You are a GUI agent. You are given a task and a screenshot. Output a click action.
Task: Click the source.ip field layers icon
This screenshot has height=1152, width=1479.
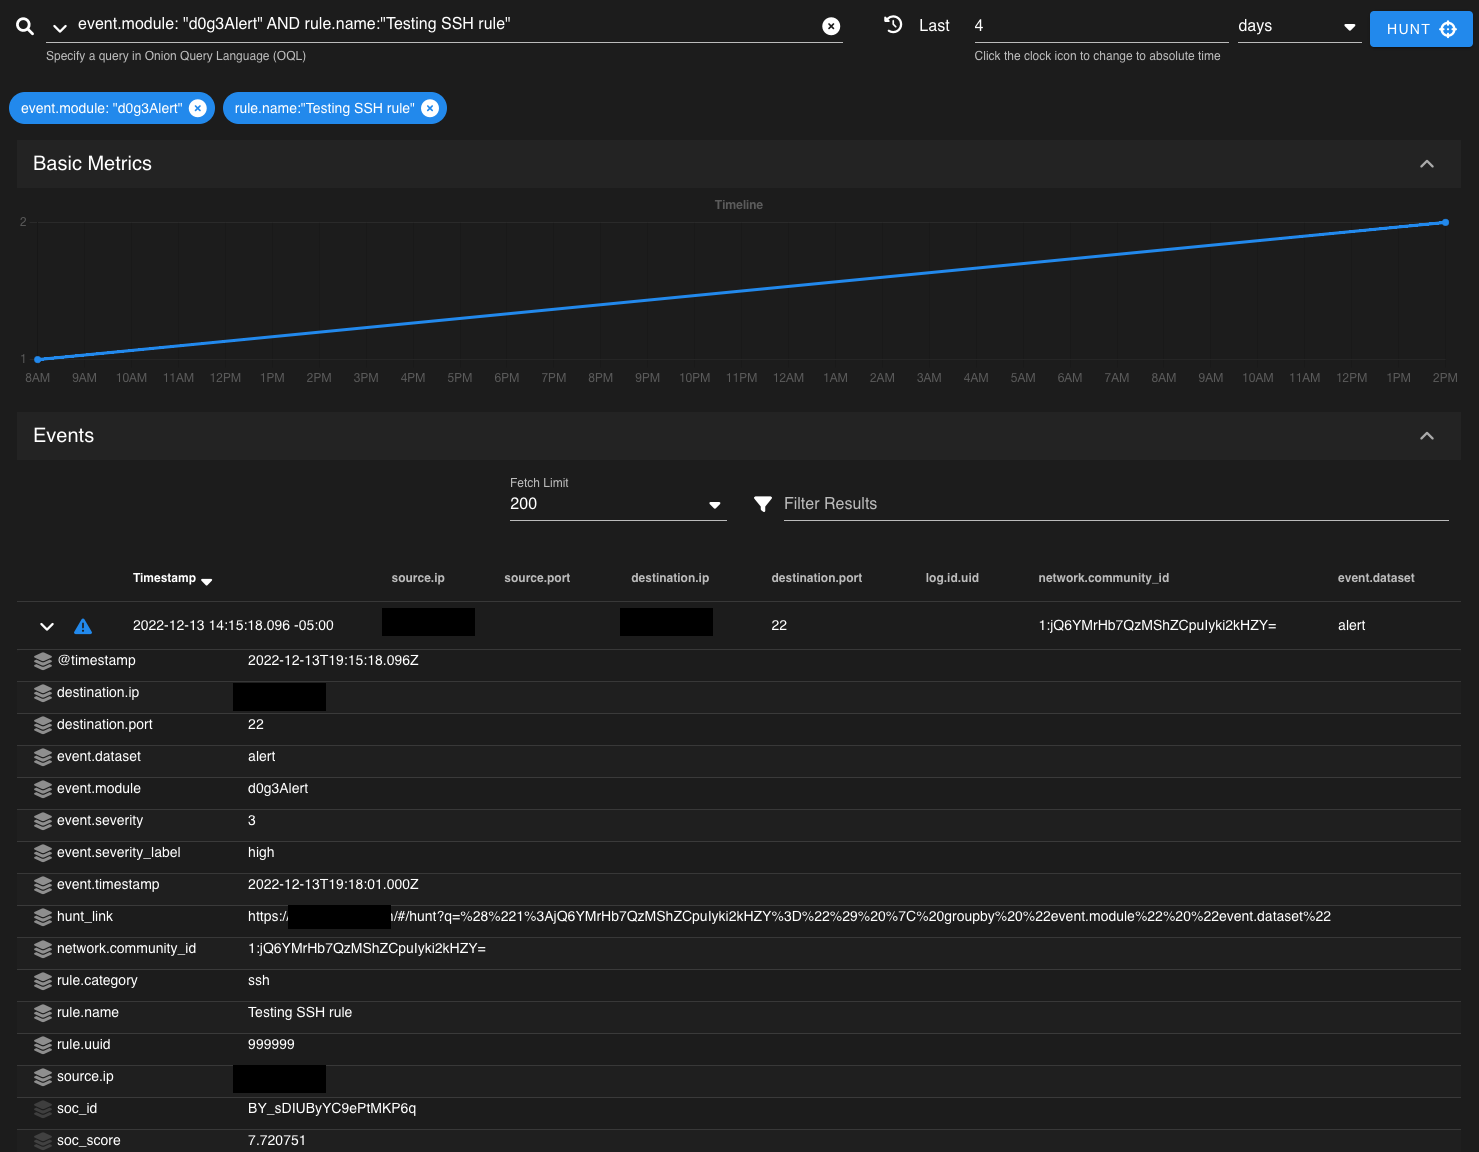point(43,1077)
